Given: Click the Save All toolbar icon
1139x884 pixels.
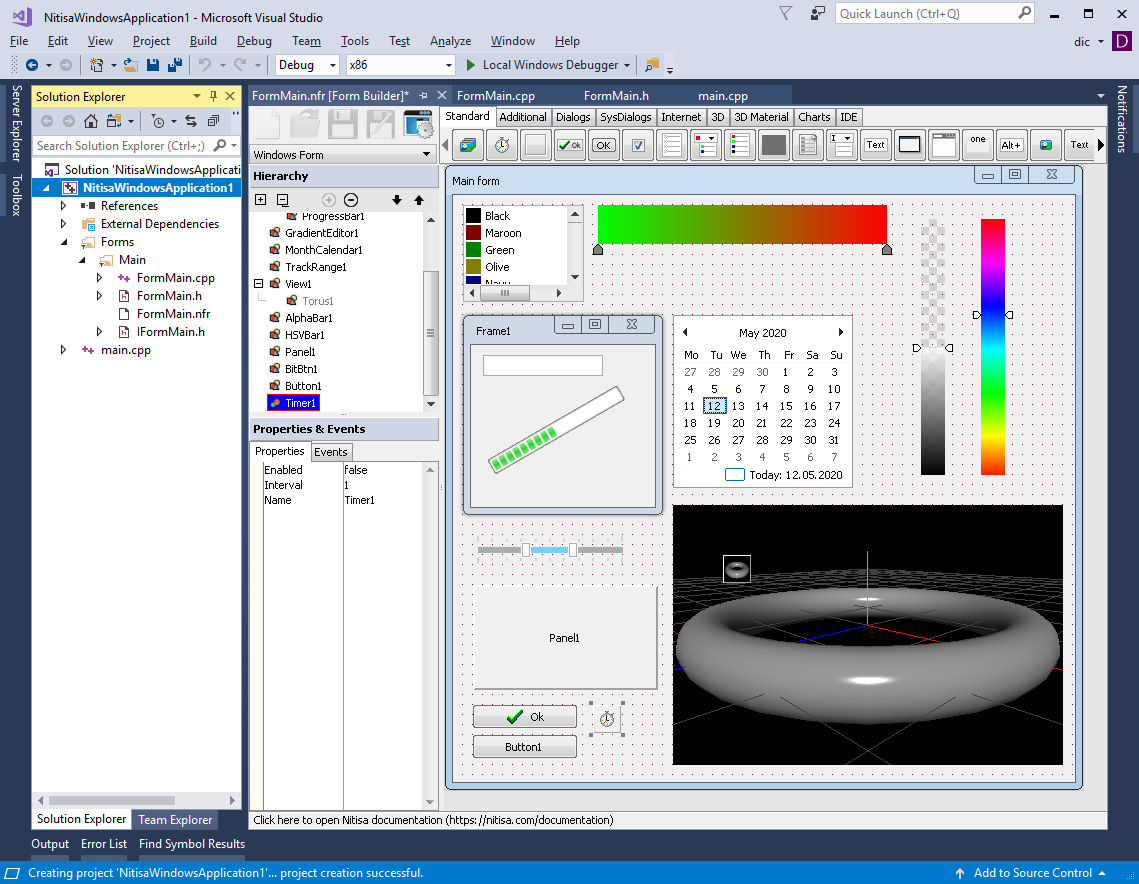Looking at the screenshot, I should [174, 65].
